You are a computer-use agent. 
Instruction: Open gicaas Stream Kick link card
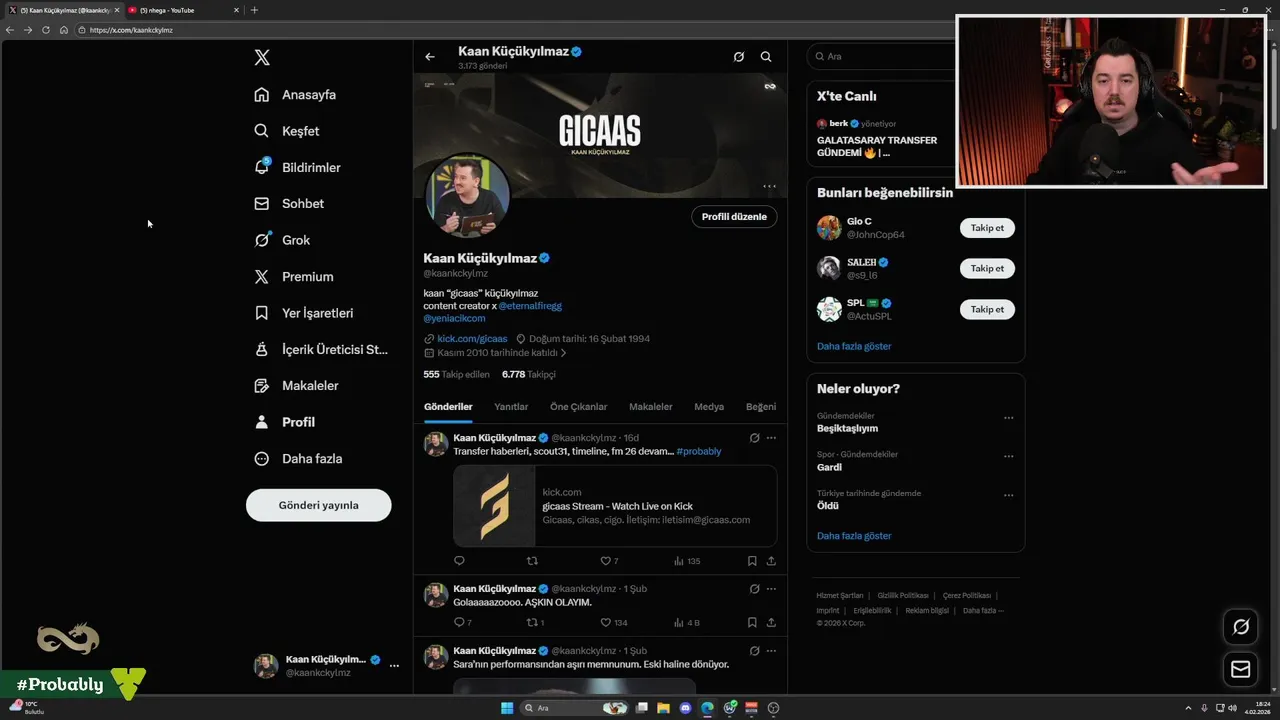(x=615, y=506)
